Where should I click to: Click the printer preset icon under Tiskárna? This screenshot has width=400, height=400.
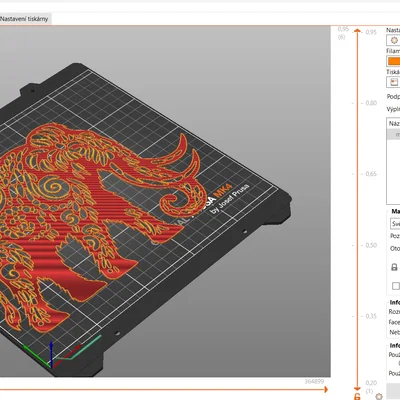click(x=393, y=82)
